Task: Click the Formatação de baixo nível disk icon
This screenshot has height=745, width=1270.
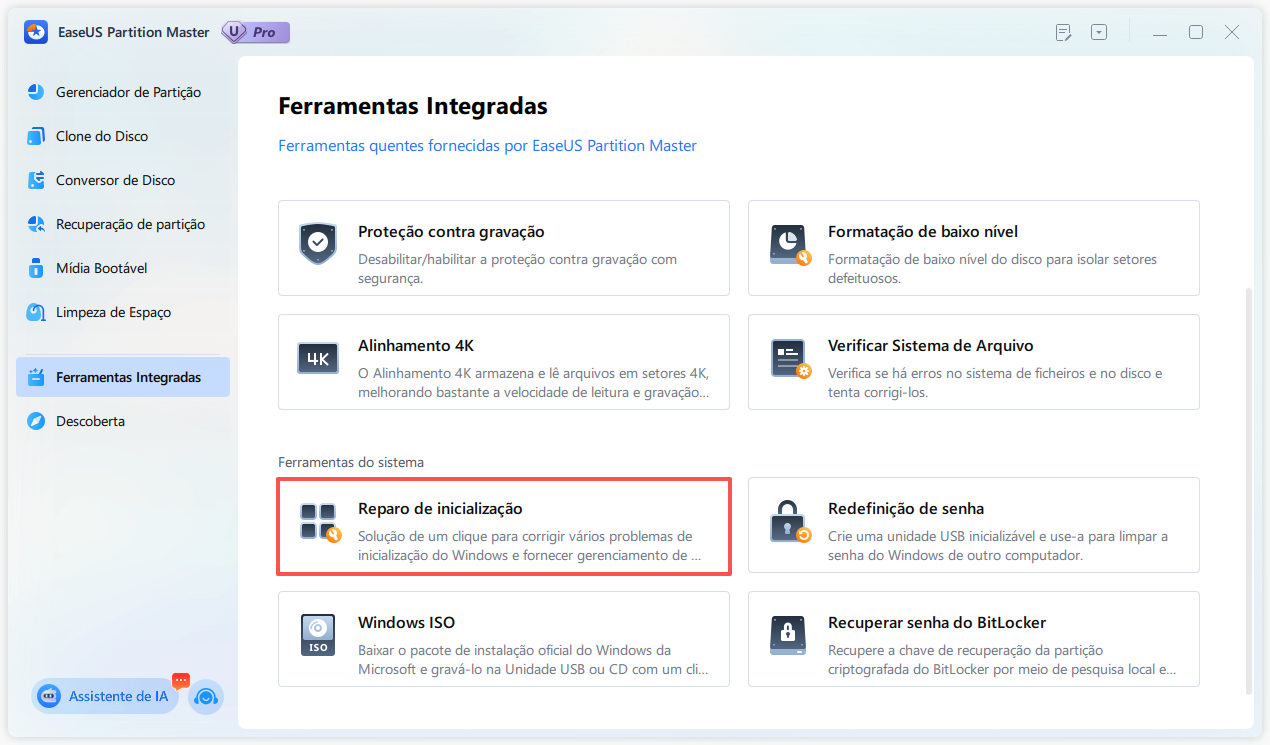Action: [790, 245]
